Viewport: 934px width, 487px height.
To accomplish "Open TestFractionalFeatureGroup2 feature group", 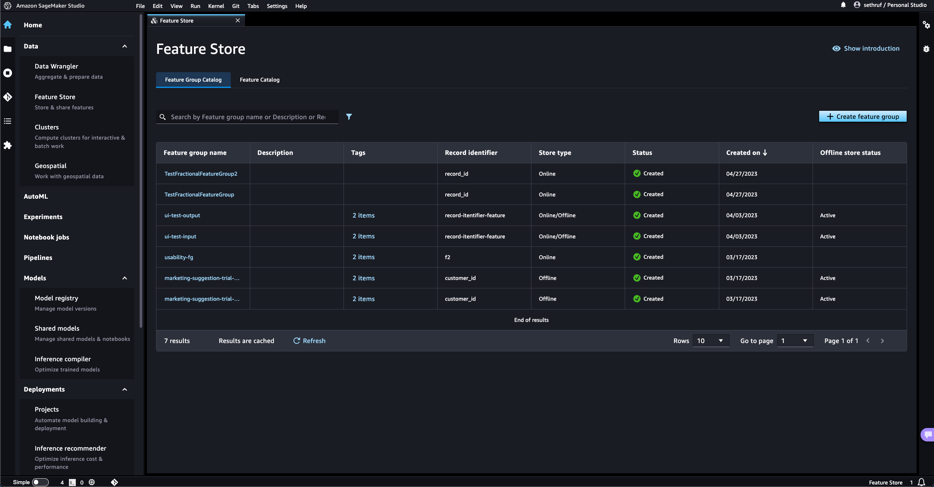I will [x=201, y=174].
